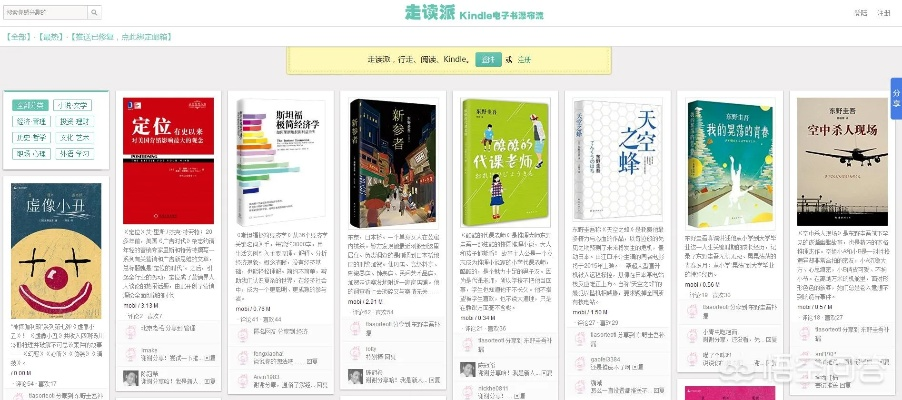
Task: Open the 定位 red book cover
Action: (x=169, y=161)
